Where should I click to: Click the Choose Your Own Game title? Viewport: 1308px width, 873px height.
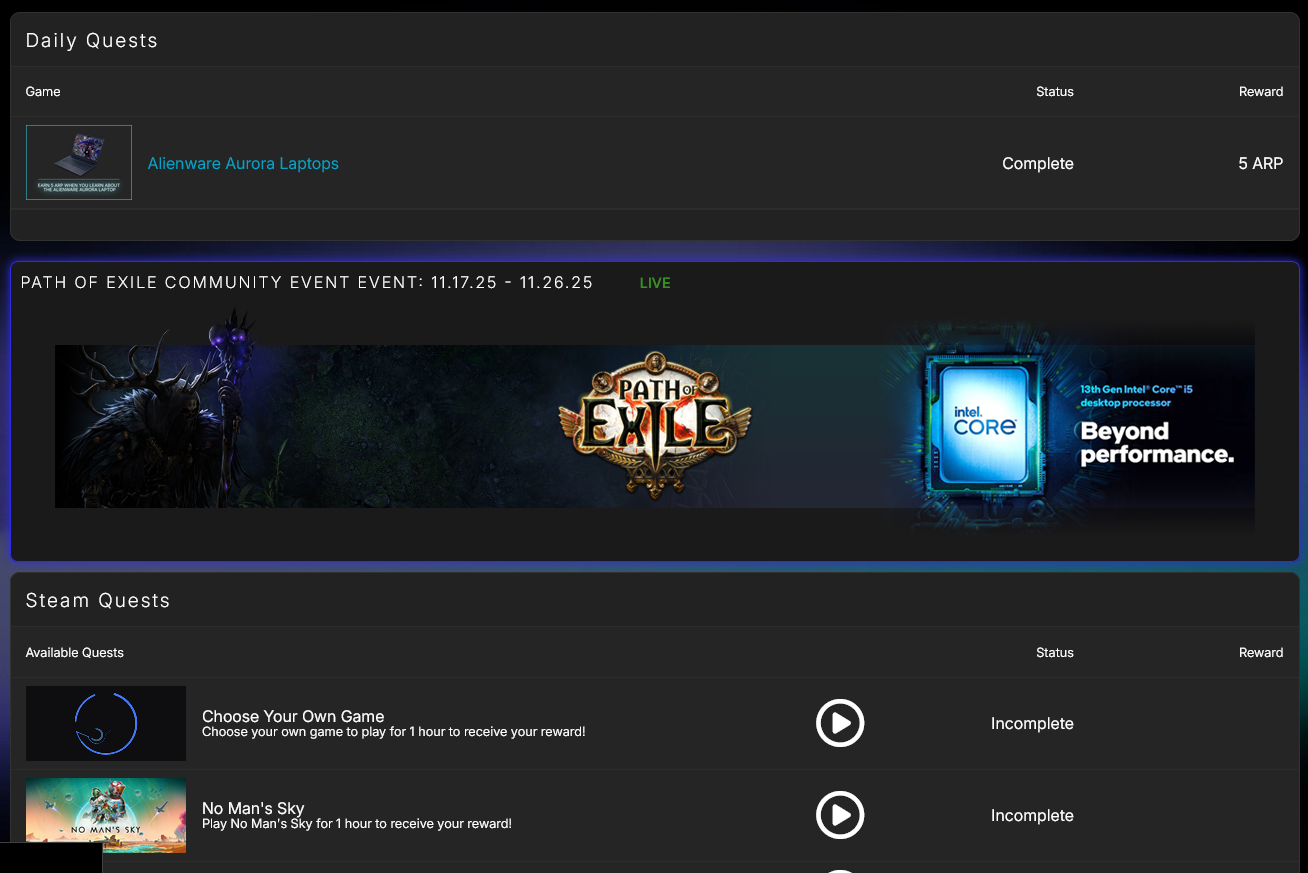tap(293, 716)
